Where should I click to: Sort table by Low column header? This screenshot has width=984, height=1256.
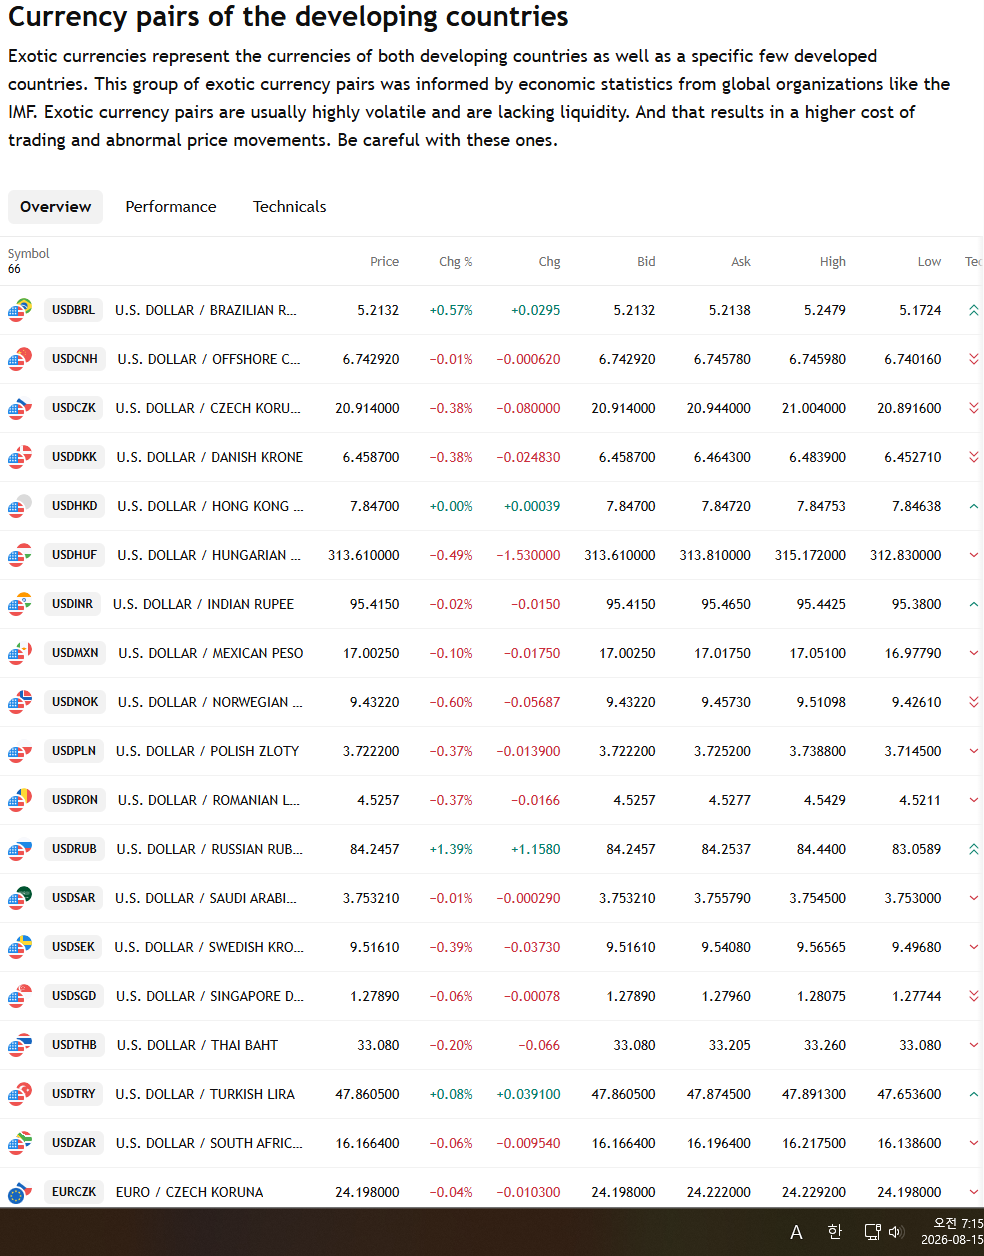[x=929, y=262]
